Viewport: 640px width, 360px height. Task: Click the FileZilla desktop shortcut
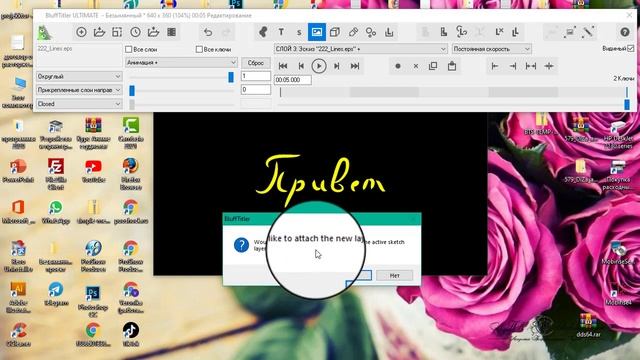pos(56,173)
